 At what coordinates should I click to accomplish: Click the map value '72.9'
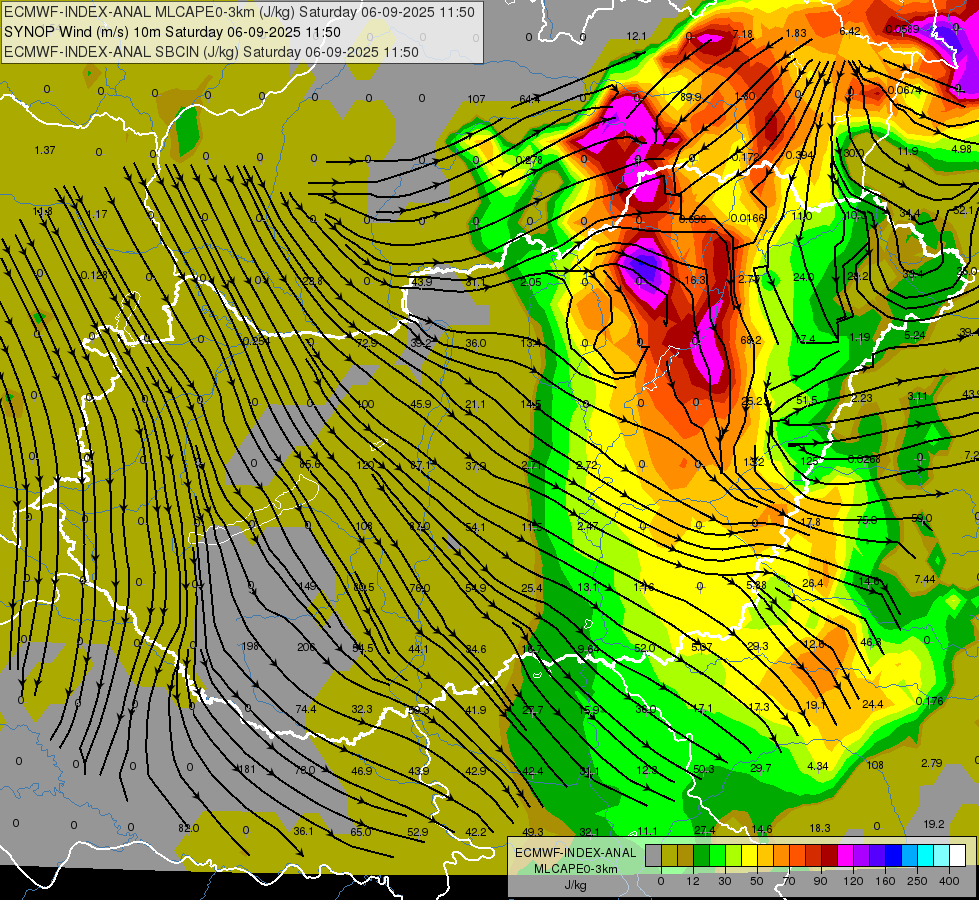[367, 343]
